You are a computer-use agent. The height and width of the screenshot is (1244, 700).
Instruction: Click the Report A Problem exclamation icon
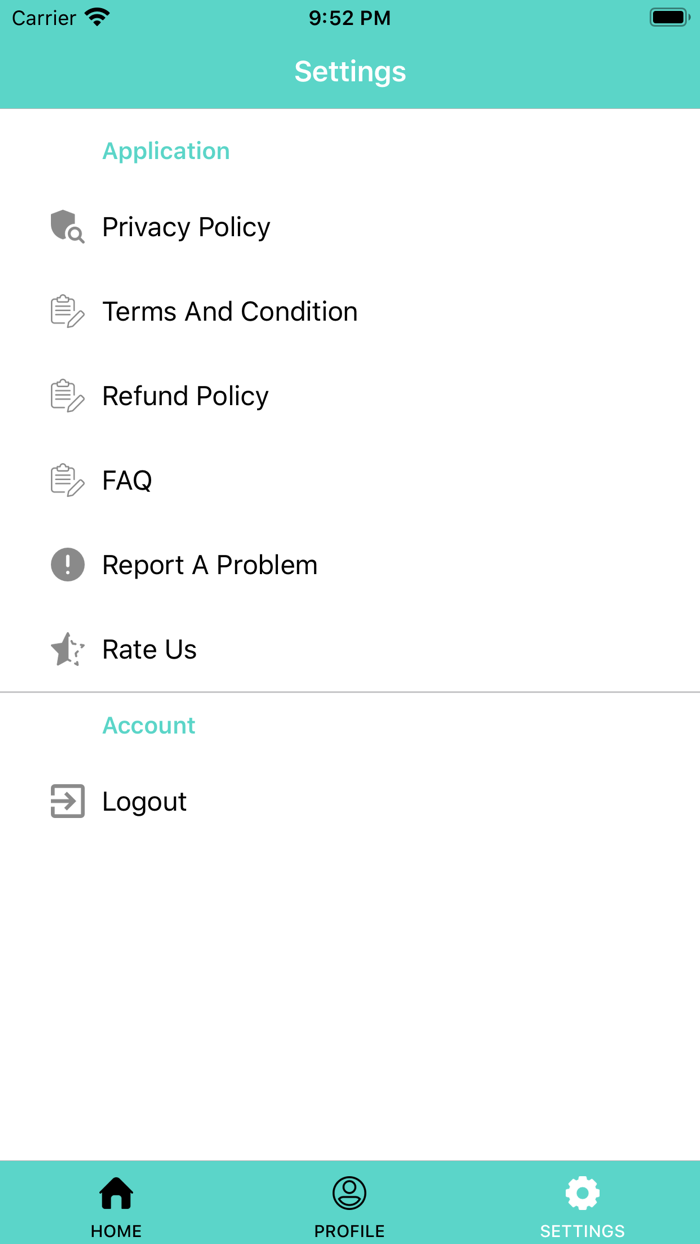click(x=67, y=565)
